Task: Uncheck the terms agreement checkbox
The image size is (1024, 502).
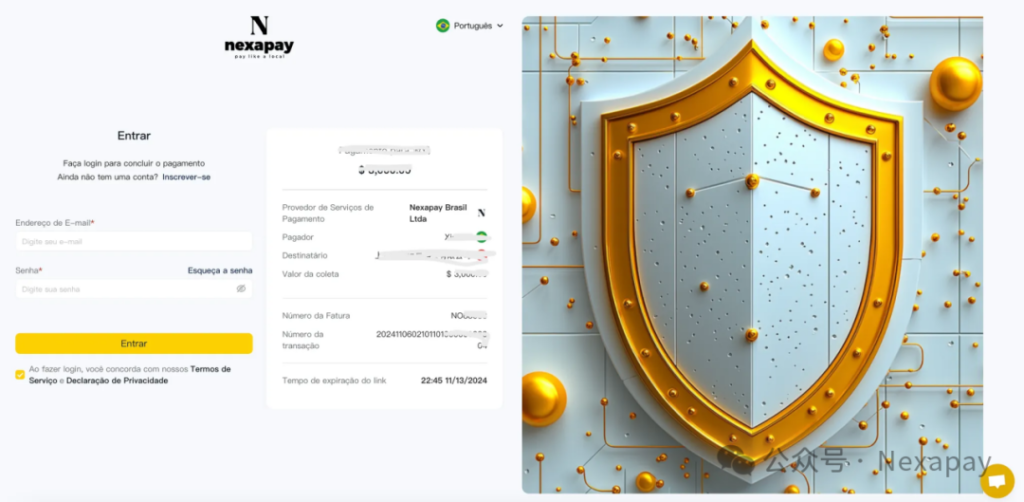Action: click(20, 375)
